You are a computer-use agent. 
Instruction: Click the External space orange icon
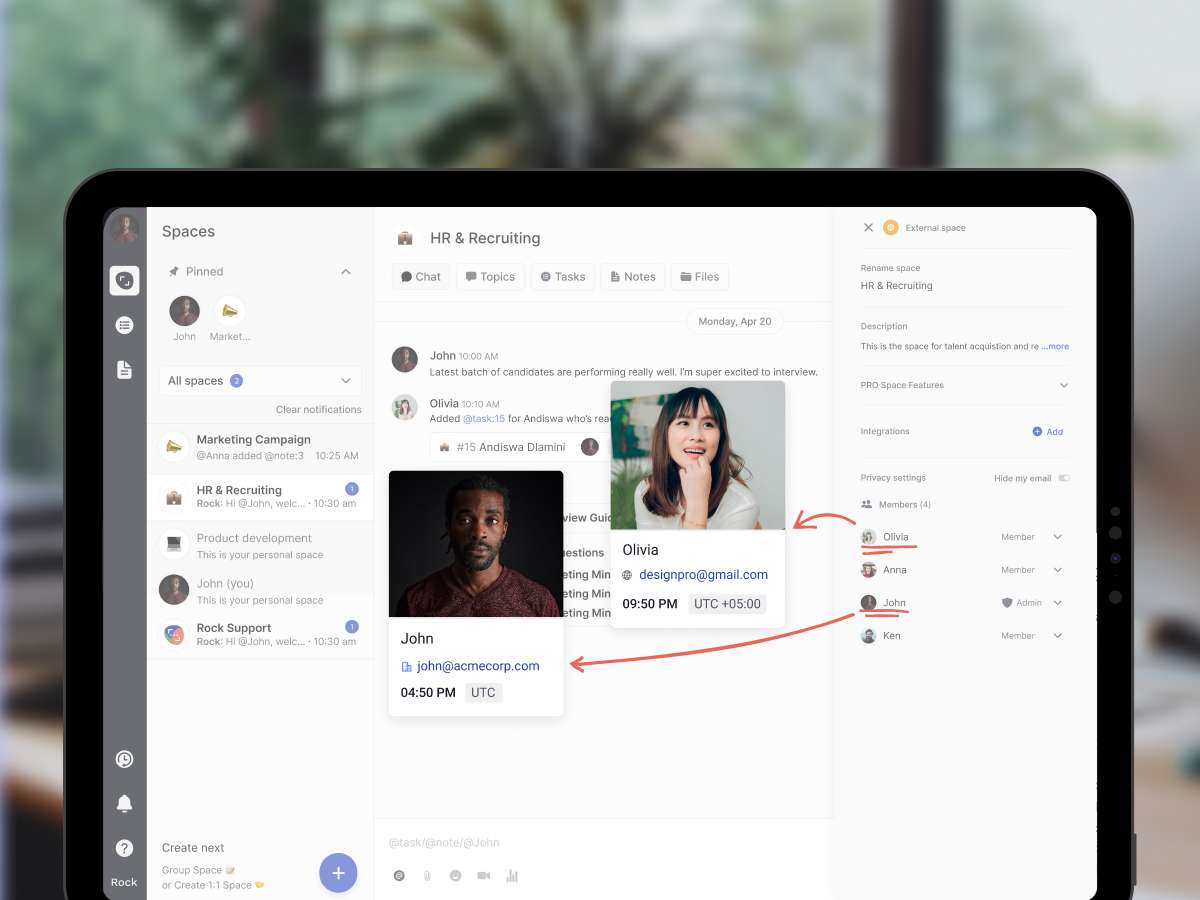890,228
